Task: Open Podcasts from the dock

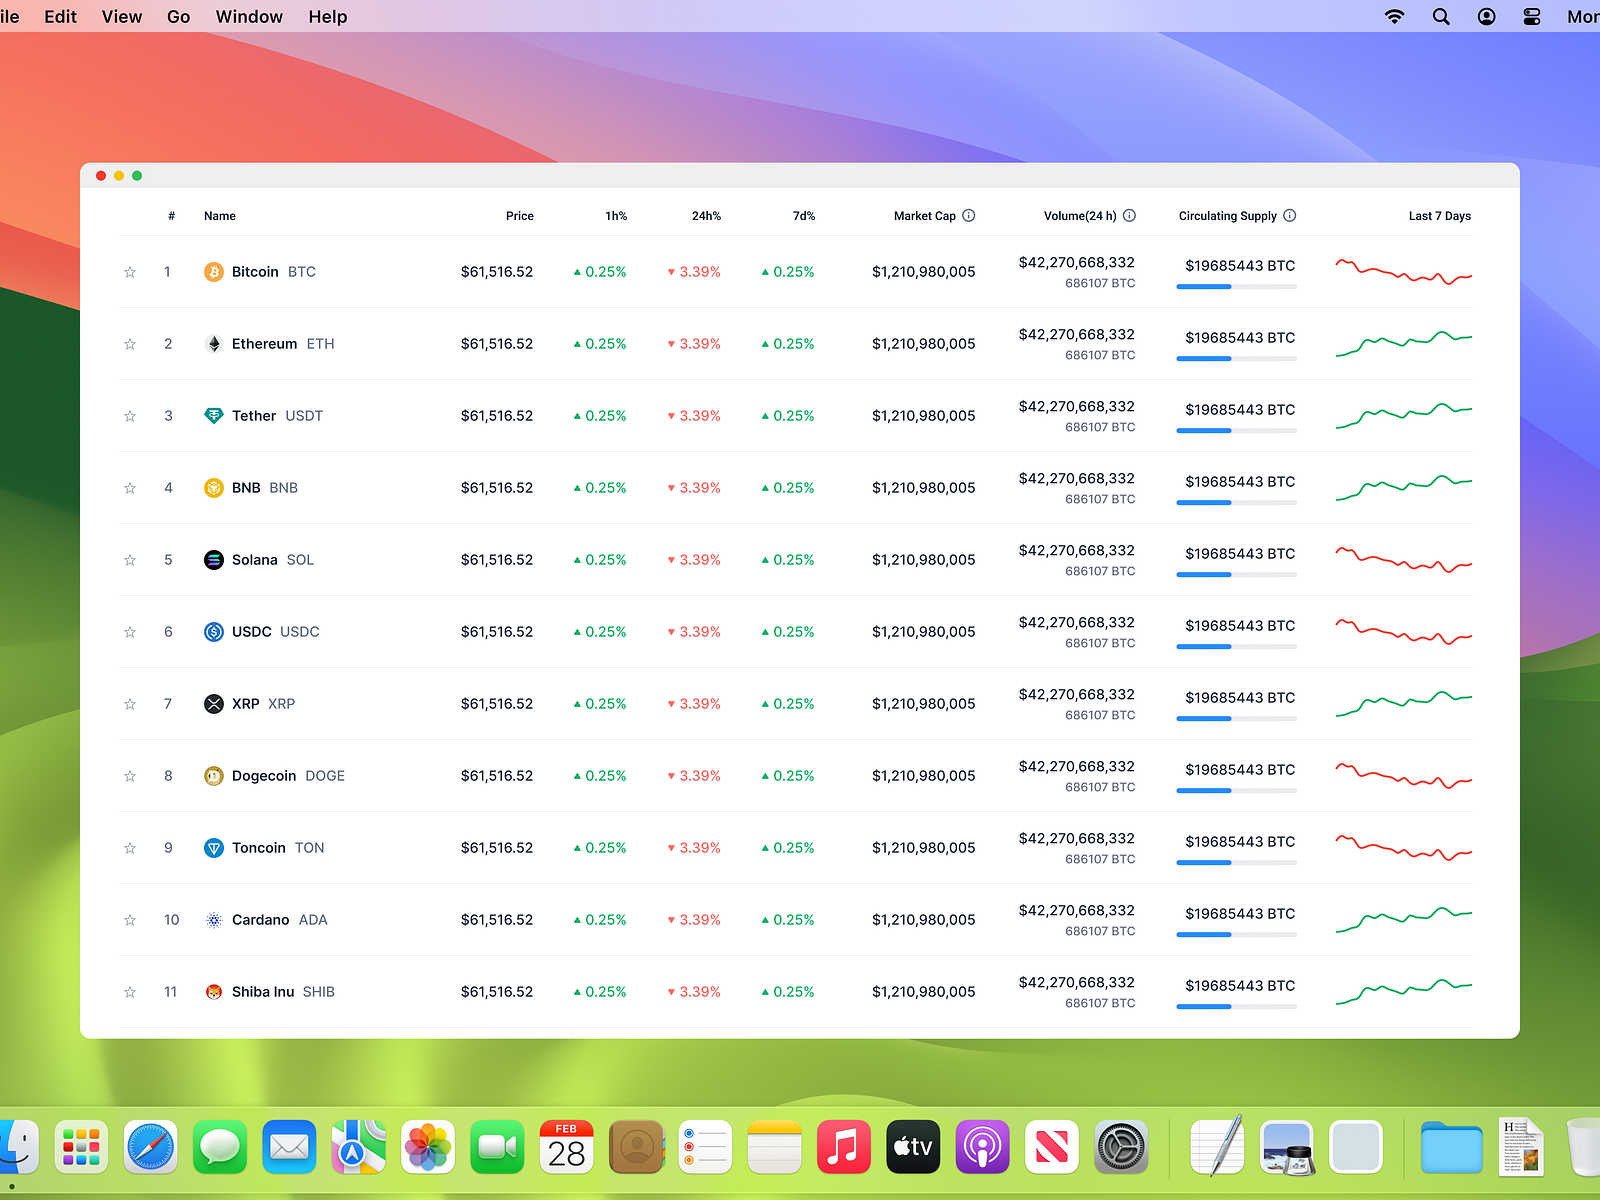Action: [983, 1147]
